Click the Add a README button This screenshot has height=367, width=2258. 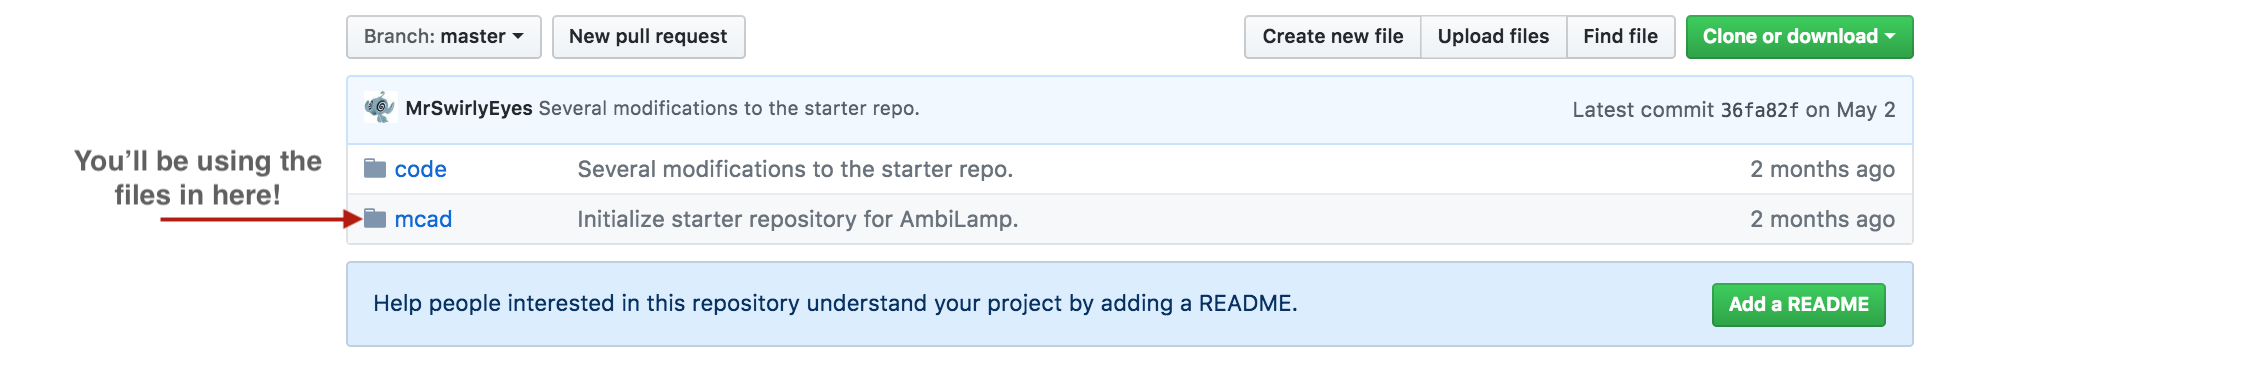[x=1798, y=304]
